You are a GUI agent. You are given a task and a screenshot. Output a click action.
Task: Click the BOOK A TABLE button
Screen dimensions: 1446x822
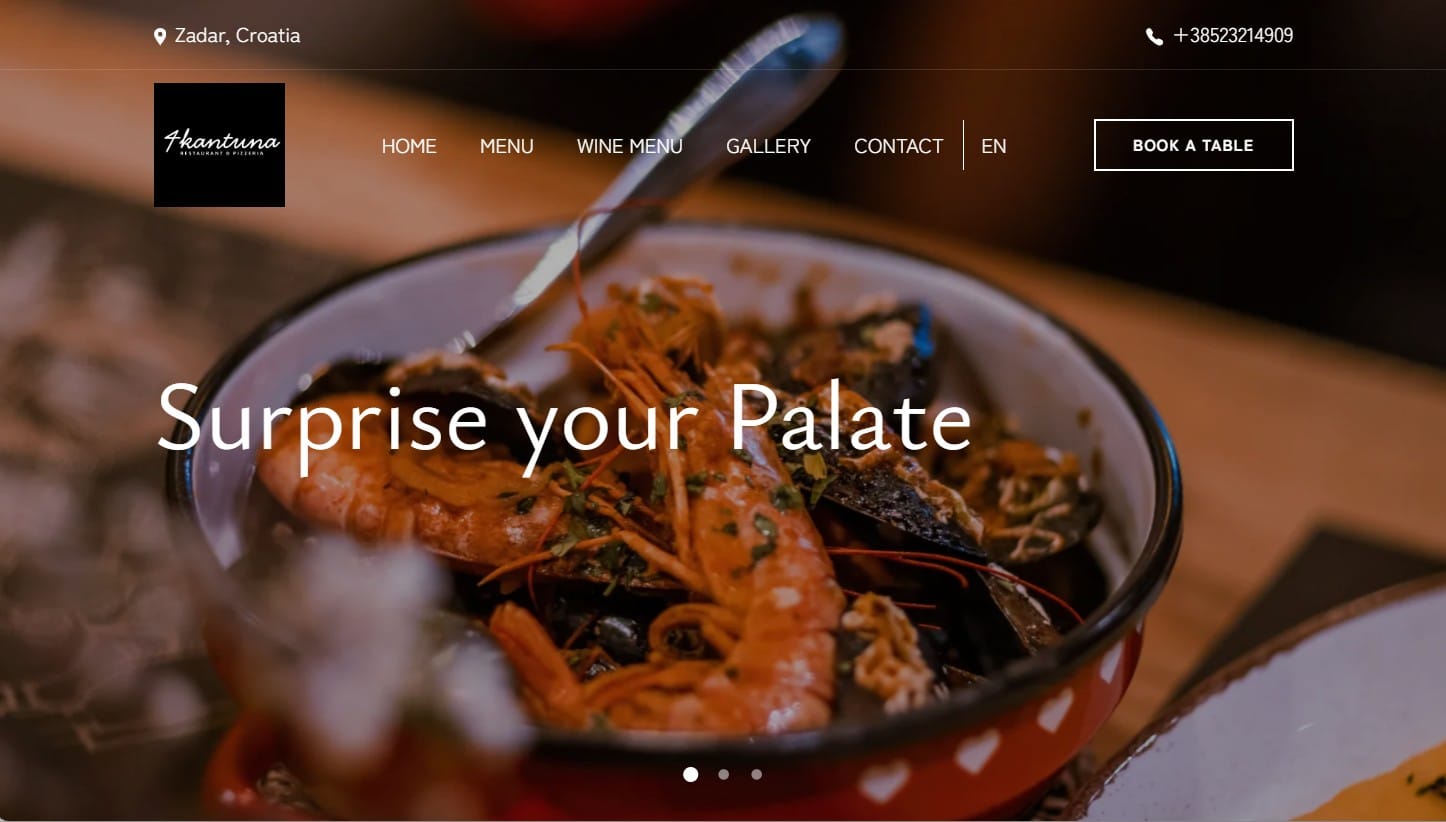point(1193,145)
